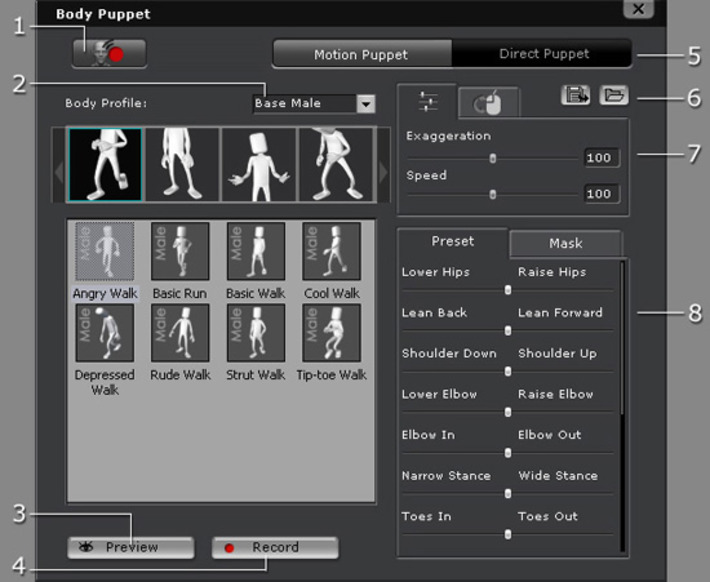The height and width of the screenshot is (582, 710).
Task: Click the save preset icon
Action: [x=575, y=96]
